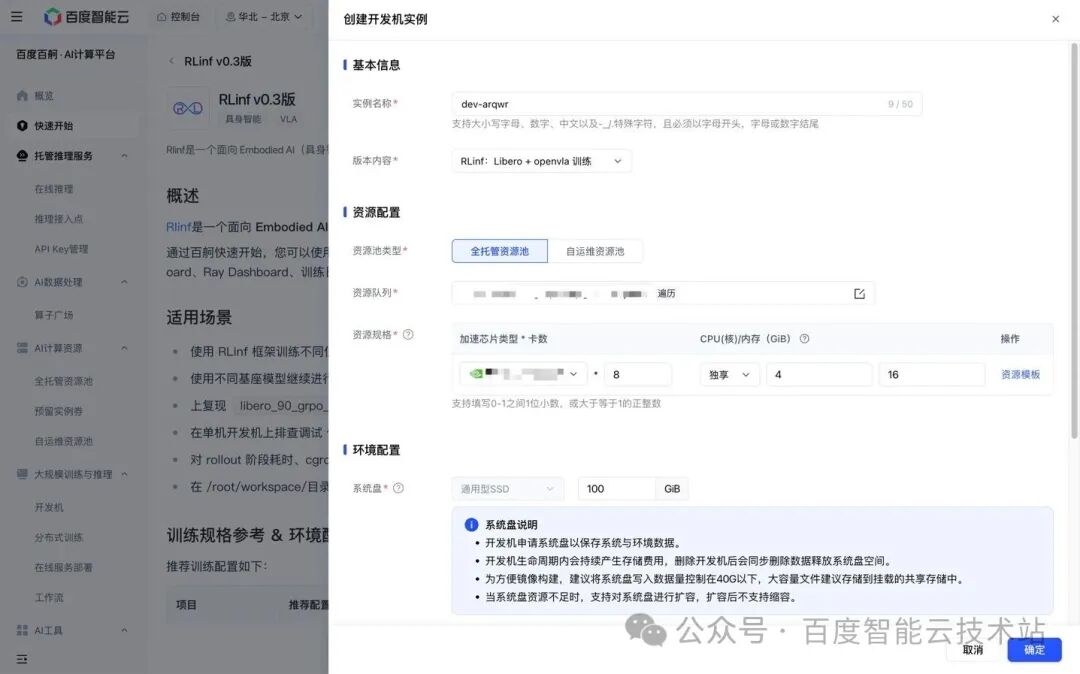This screenshot has height=674, width=1080.
Task: Click the 确定 confirm button
Action: click(1034, 650)
